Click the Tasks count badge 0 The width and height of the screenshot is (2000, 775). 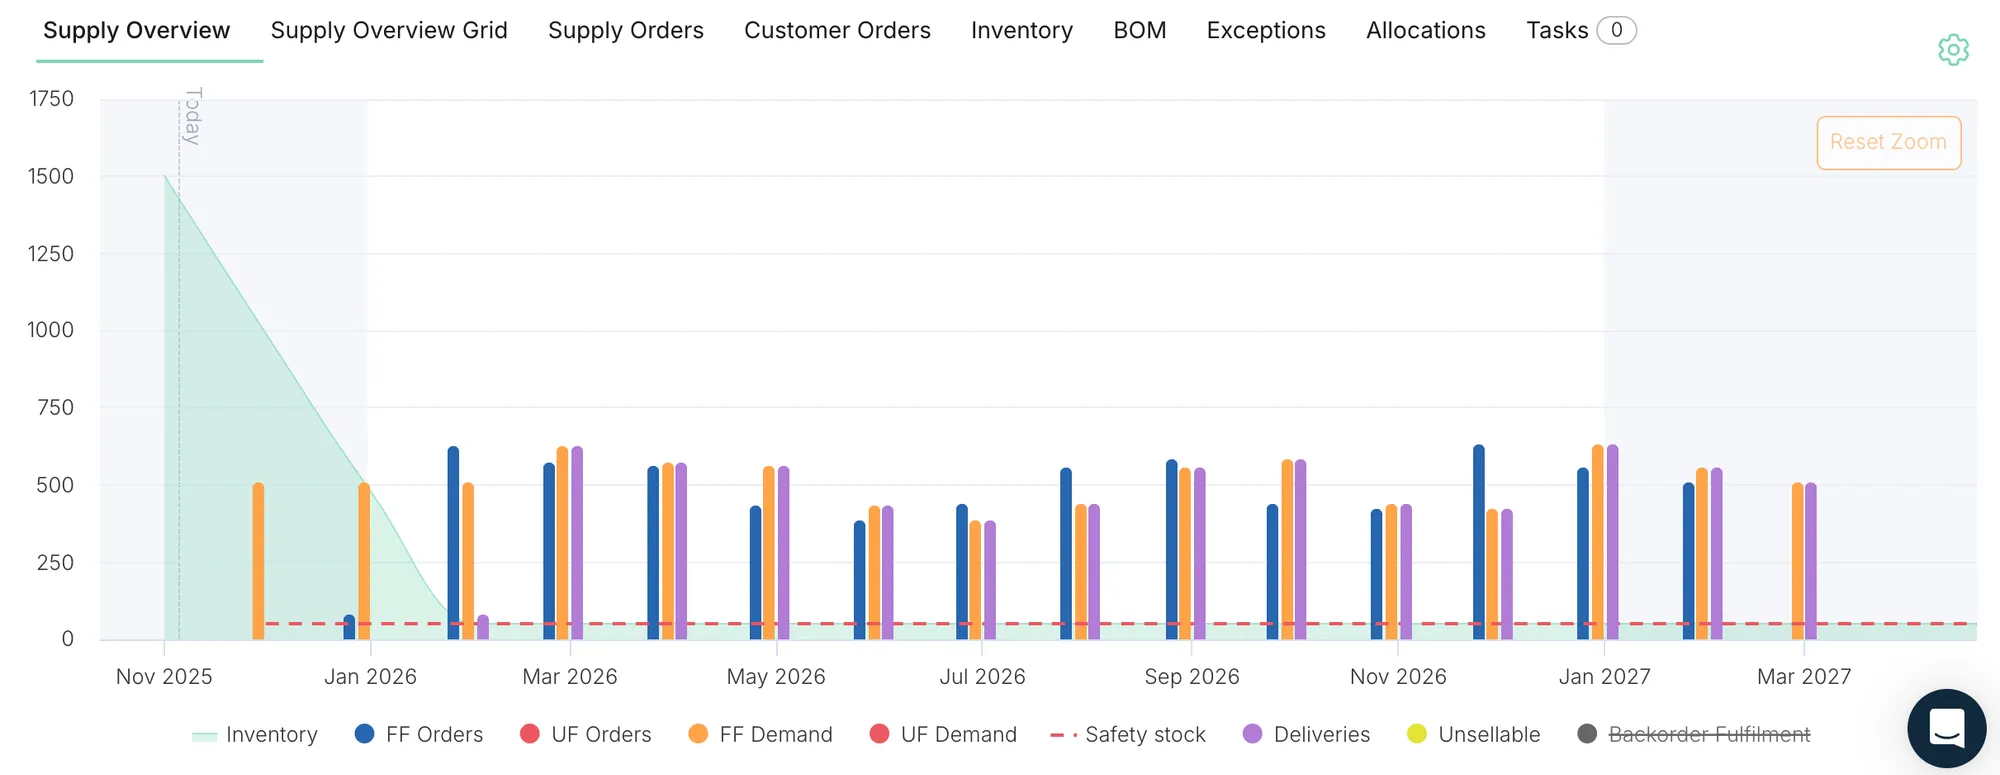(x=1616, y=31)
